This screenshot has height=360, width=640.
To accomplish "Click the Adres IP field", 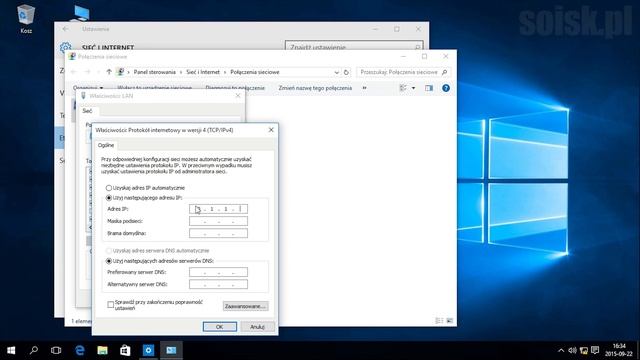I will click(218, 209).
